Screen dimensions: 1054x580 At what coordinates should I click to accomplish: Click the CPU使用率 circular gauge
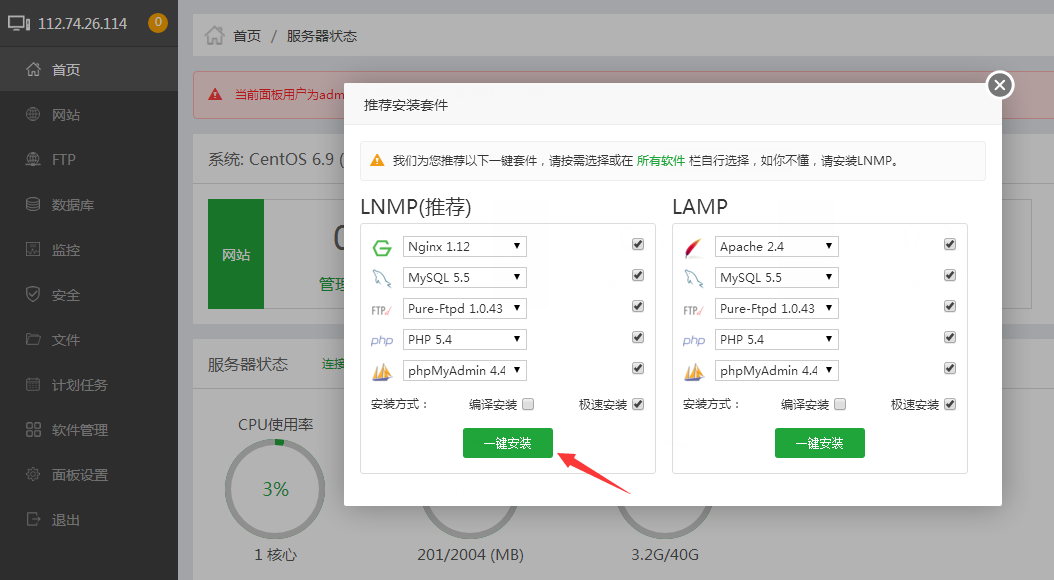(x=275, y=489)
